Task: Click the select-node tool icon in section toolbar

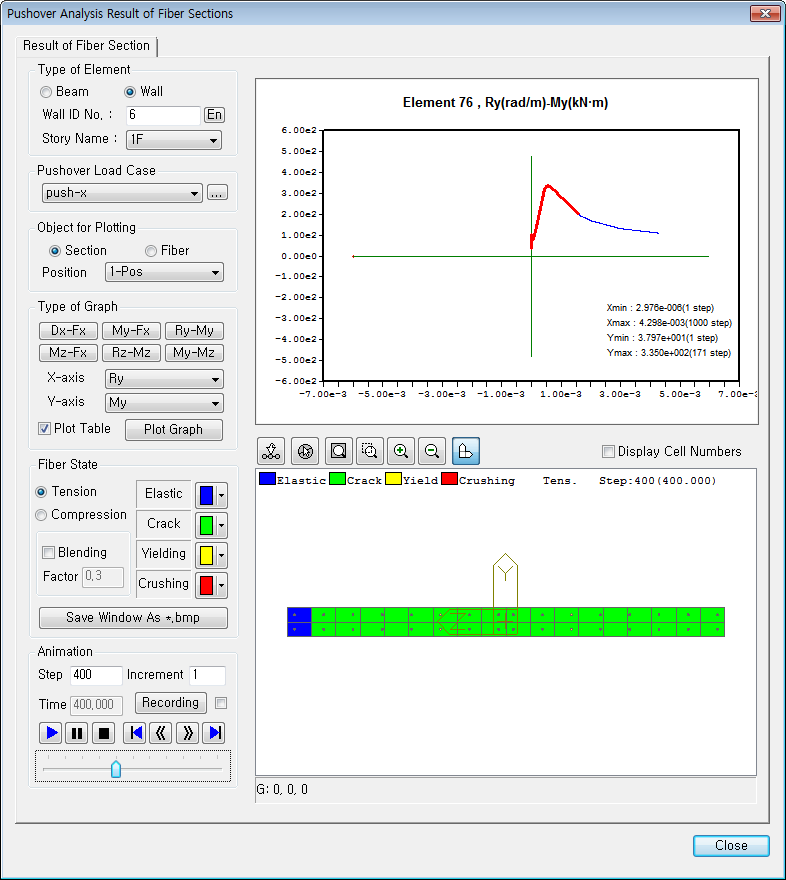Action: pos(271,451)
